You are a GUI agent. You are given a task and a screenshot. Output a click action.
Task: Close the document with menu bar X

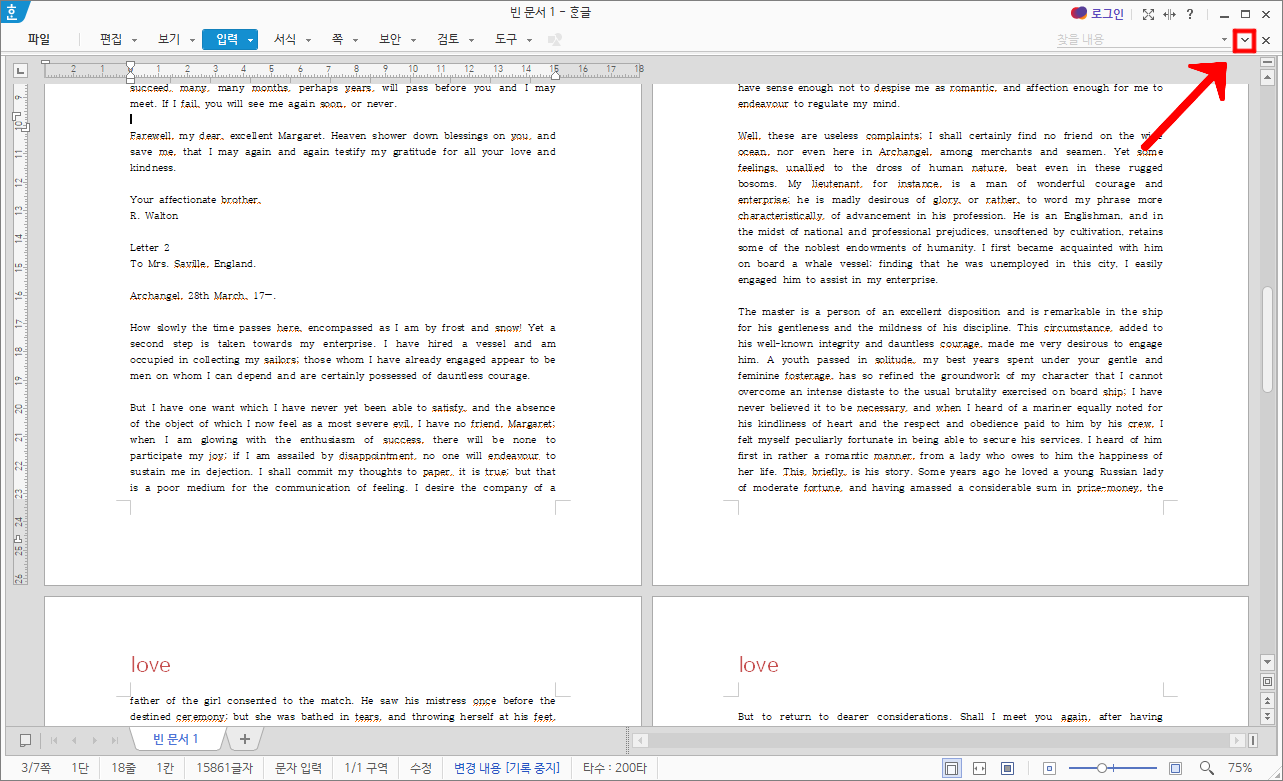pos(1266,40)
